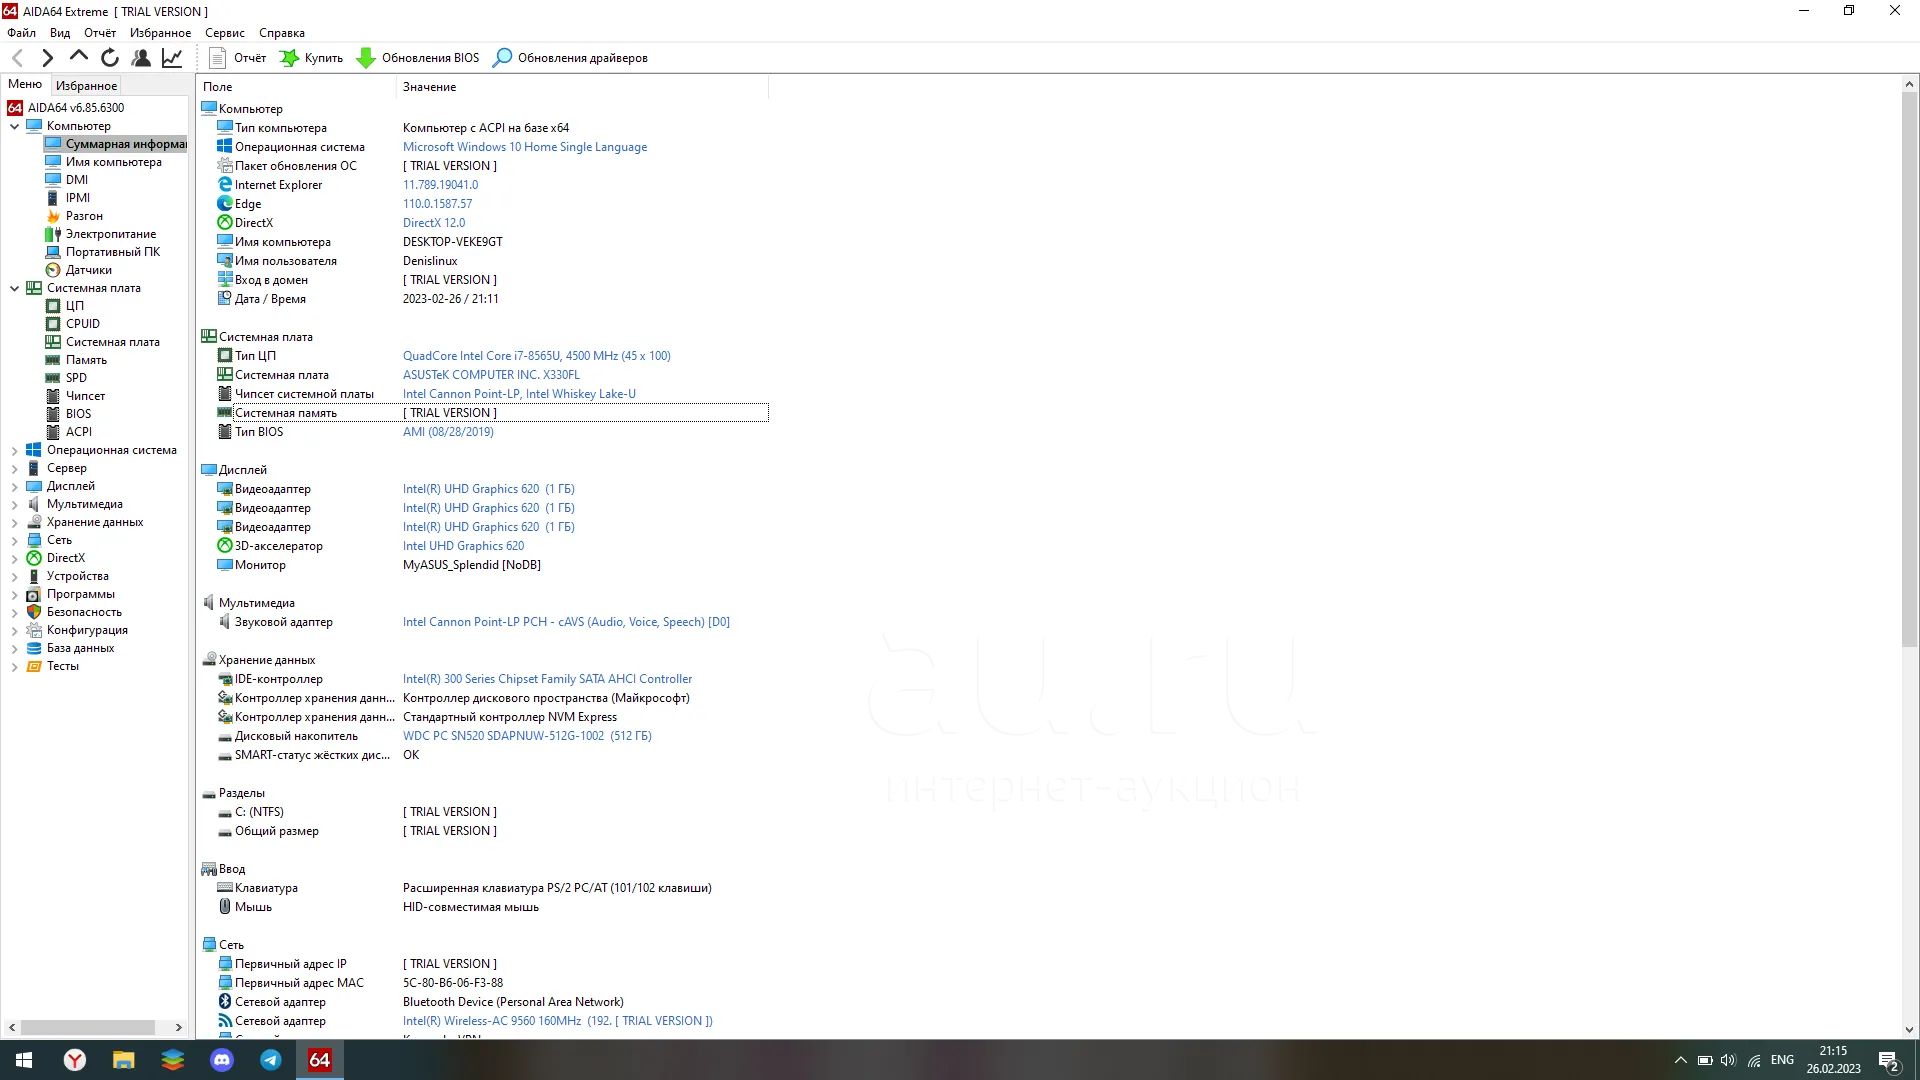Click the Поле column header
This screenshot has width=1920, height=1080.
[296, 87]
